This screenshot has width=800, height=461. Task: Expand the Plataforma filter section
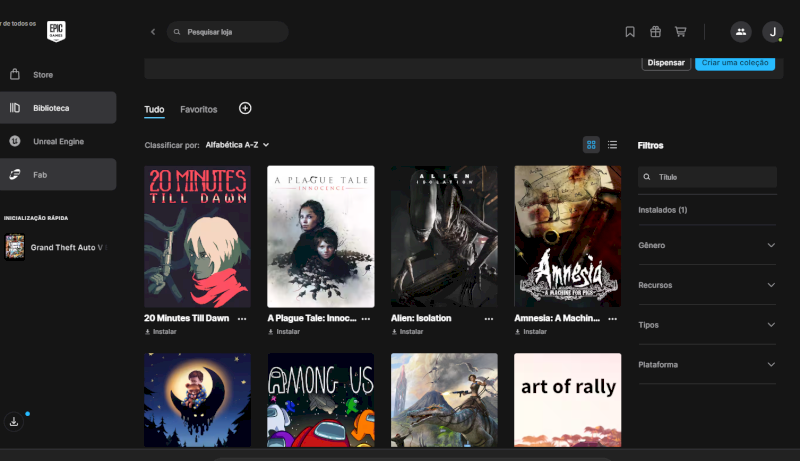(x=706, y=365)
